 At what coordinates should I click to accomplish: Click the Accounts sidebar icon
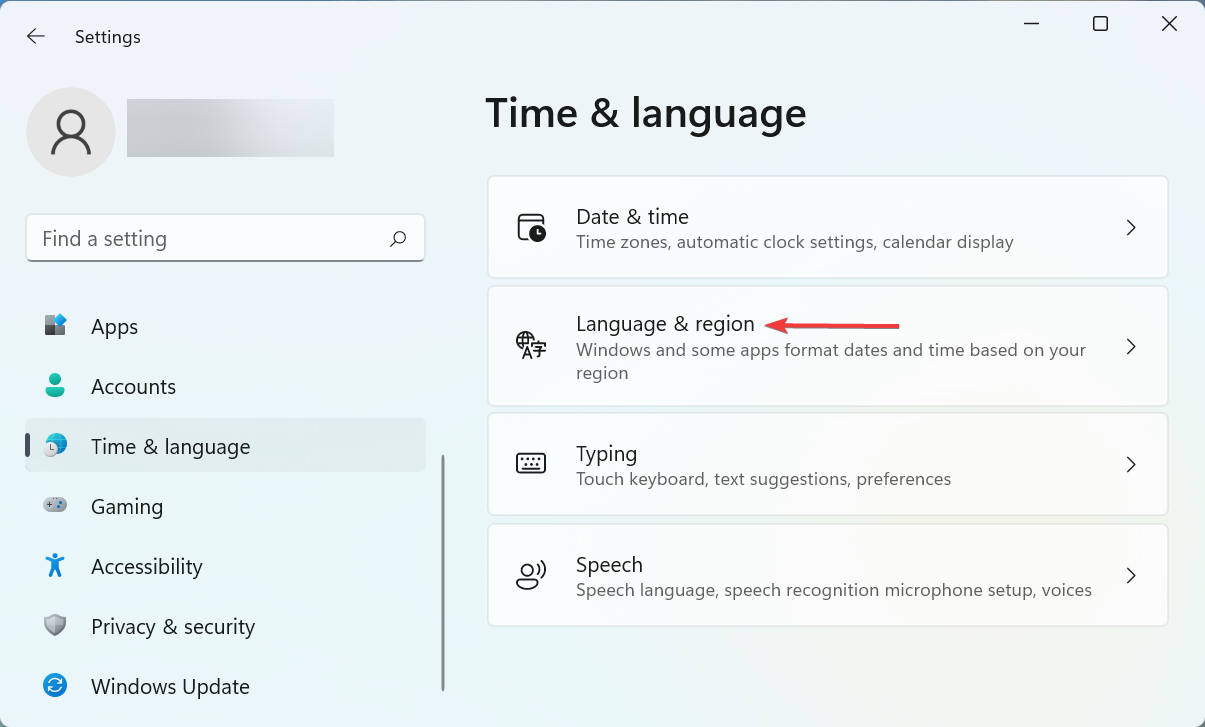[x=55, y=386]
